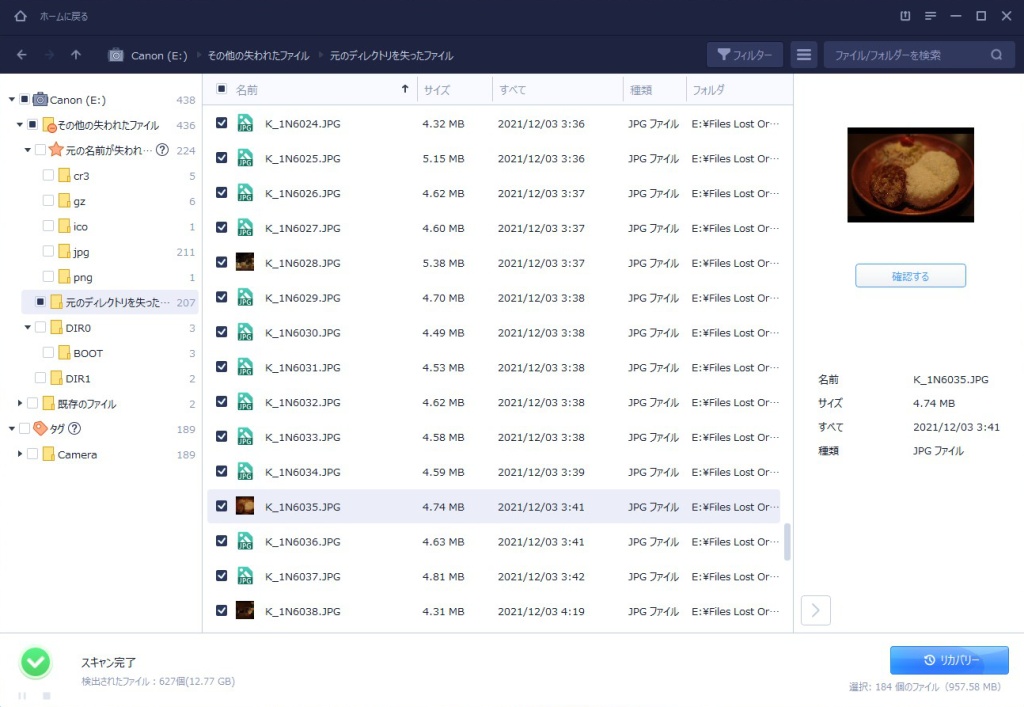The width and height of the screenshot is (1024, 707).
Task: Switch list view with hamburger icon
Action: [x=804, y=55]
